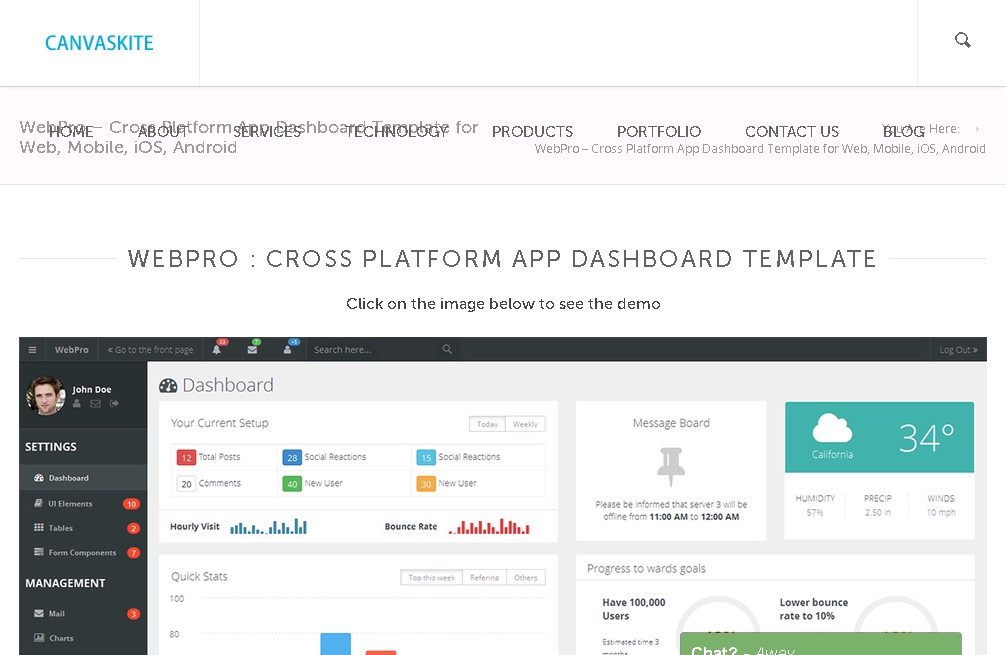Click the hamburger menu icon in WebPro bar
Viewport: 1006px width, 655px height.
pyautogui.click(x=32, y=350)
